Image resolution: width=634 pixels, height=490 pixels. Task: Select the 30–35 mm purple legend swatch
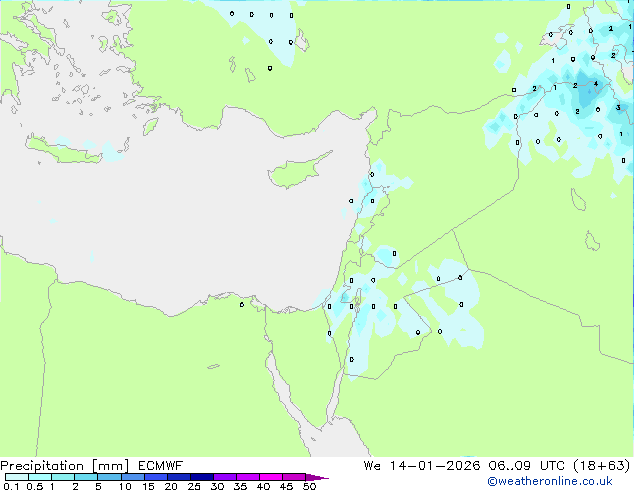click(224, 477)
